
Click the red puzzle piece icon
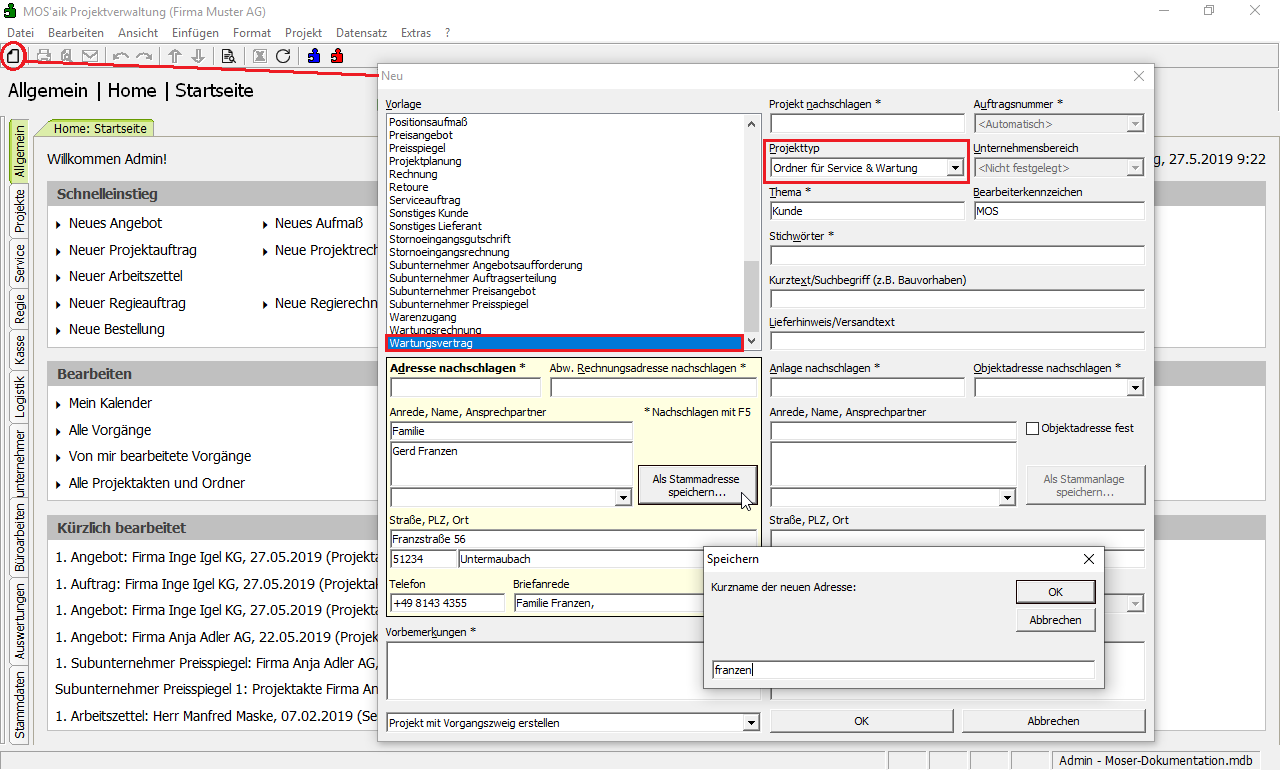tap(337, 56)
